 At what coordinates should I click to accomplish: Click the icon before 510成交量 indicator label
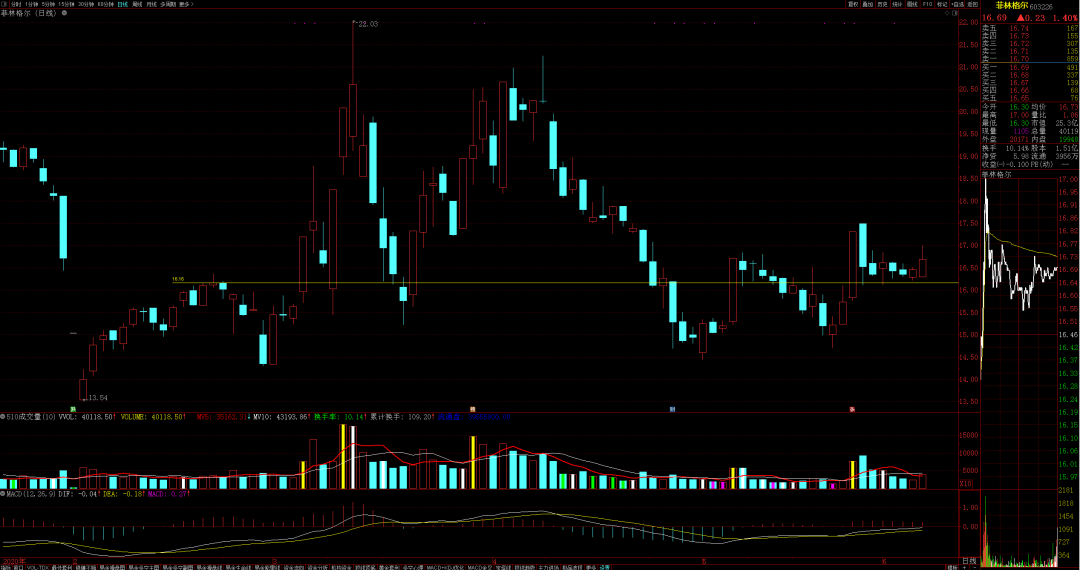coord(3,416)
